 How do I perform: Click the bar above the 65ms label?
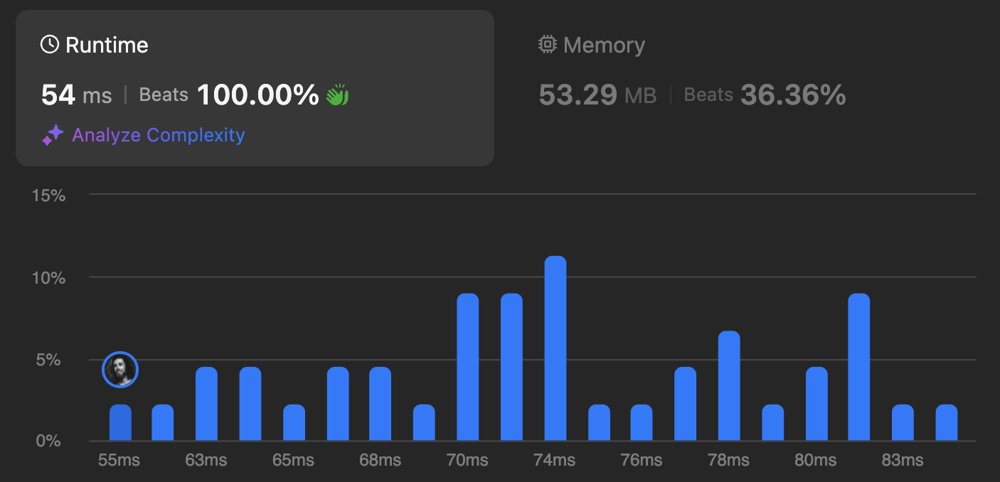tap(294, 423)
